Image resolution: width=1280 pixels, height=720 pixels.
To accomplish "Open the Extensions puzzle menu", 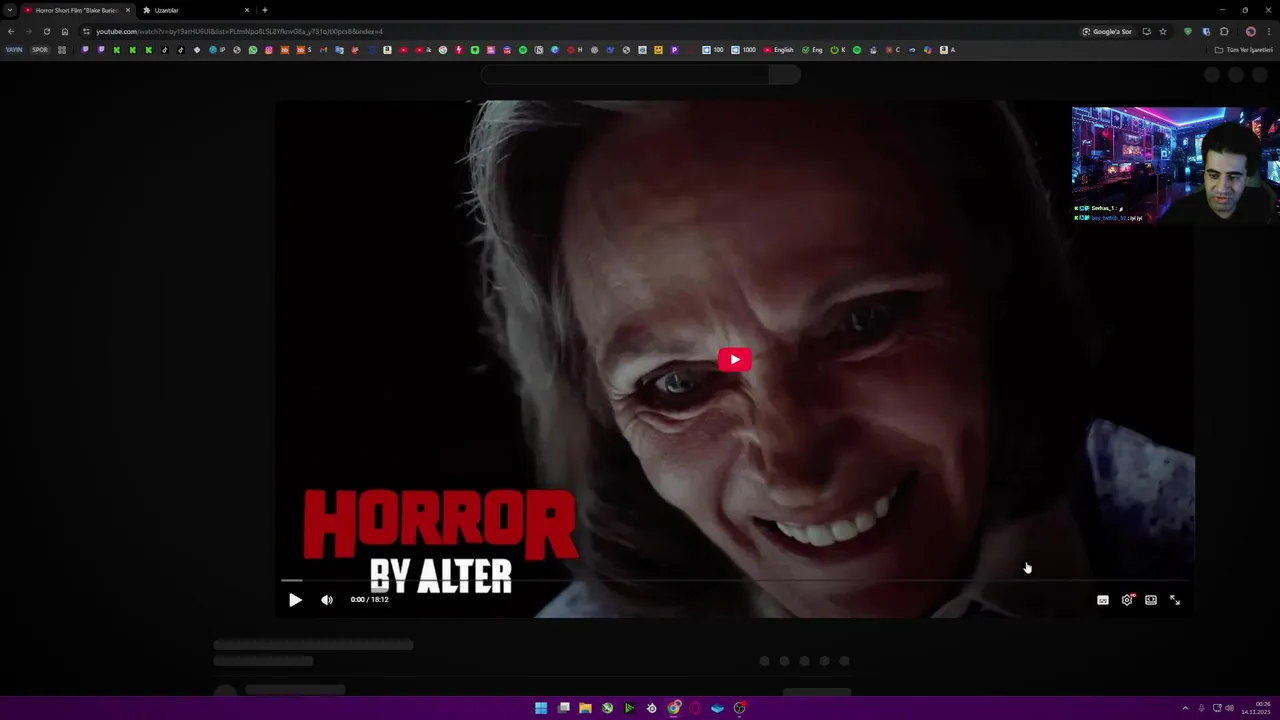I will click(1224, 31).
